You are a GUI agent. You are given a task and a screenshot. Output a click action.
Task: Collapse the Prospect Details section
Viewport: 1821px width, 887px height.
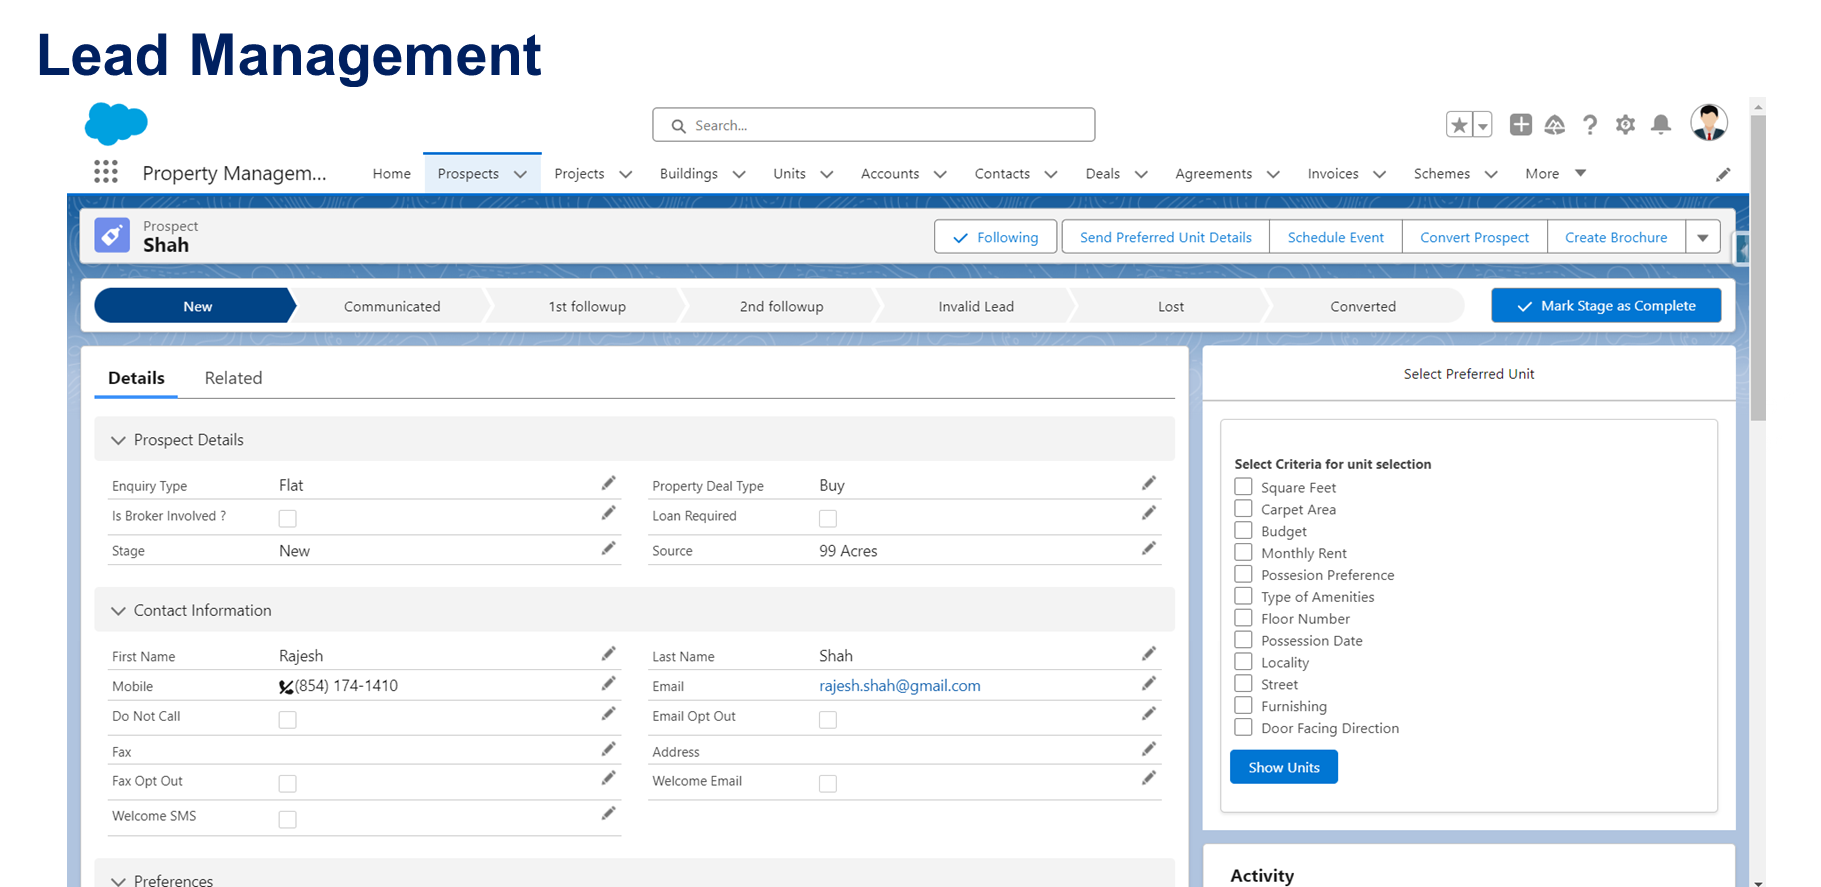click(118, 440)
